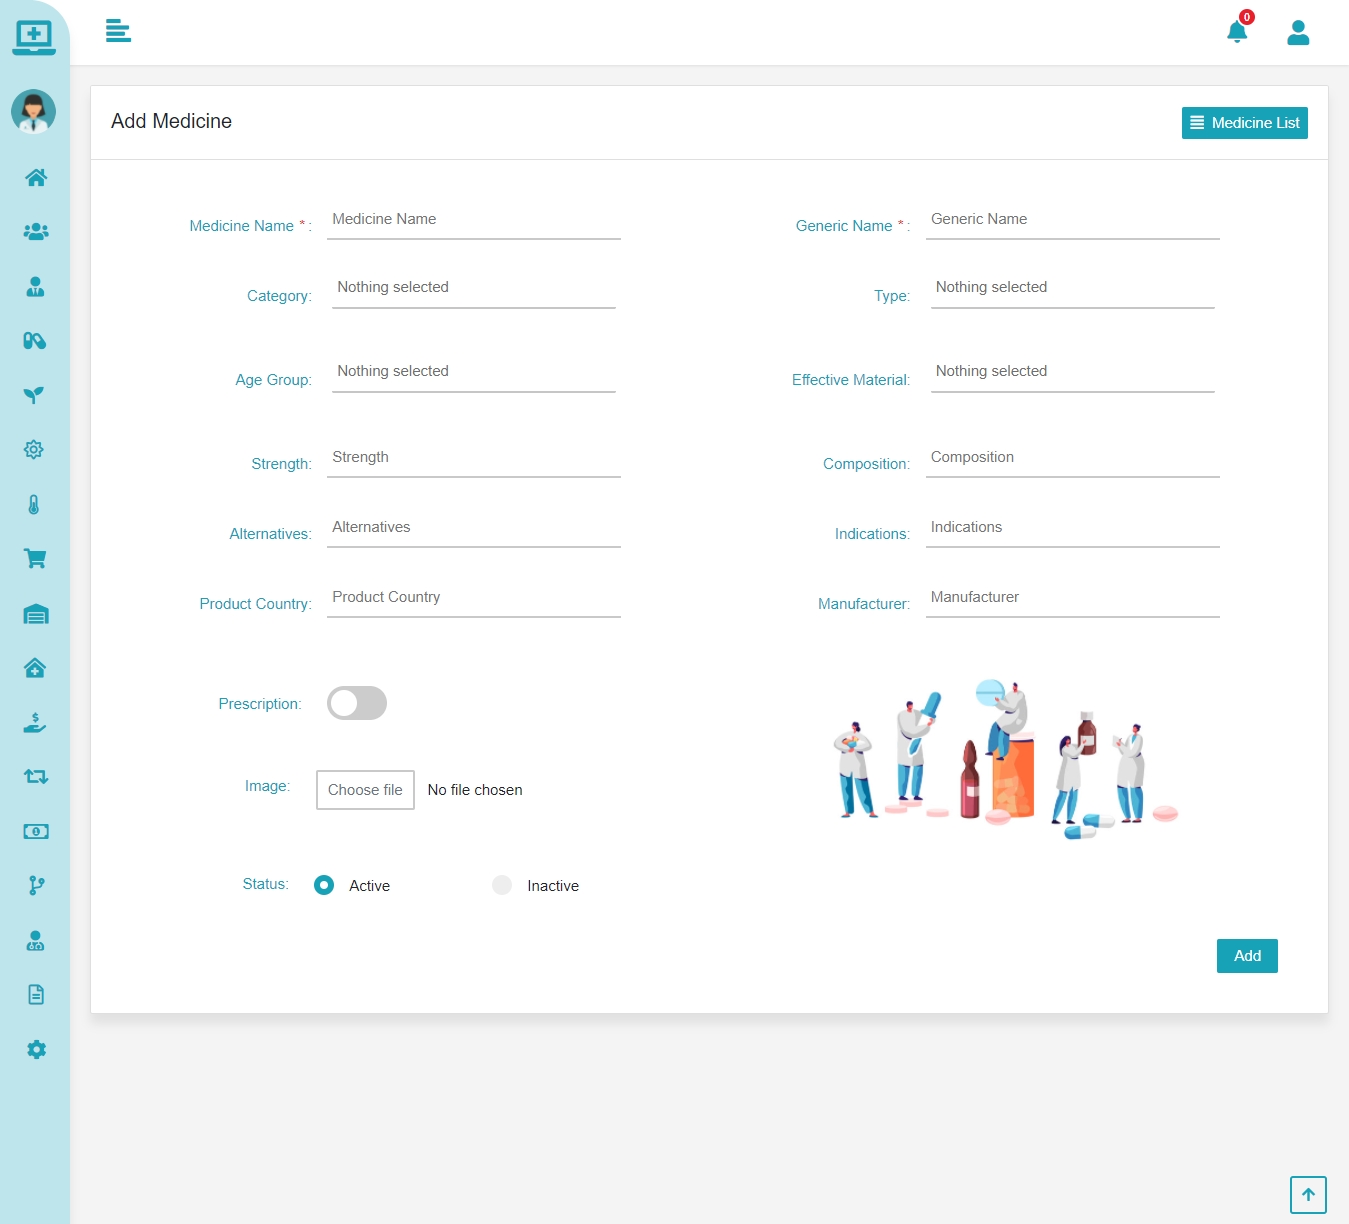Open the Category dropdown
The width and height of the screenshot is (1349, 1224).
click(x=473, y=287)
